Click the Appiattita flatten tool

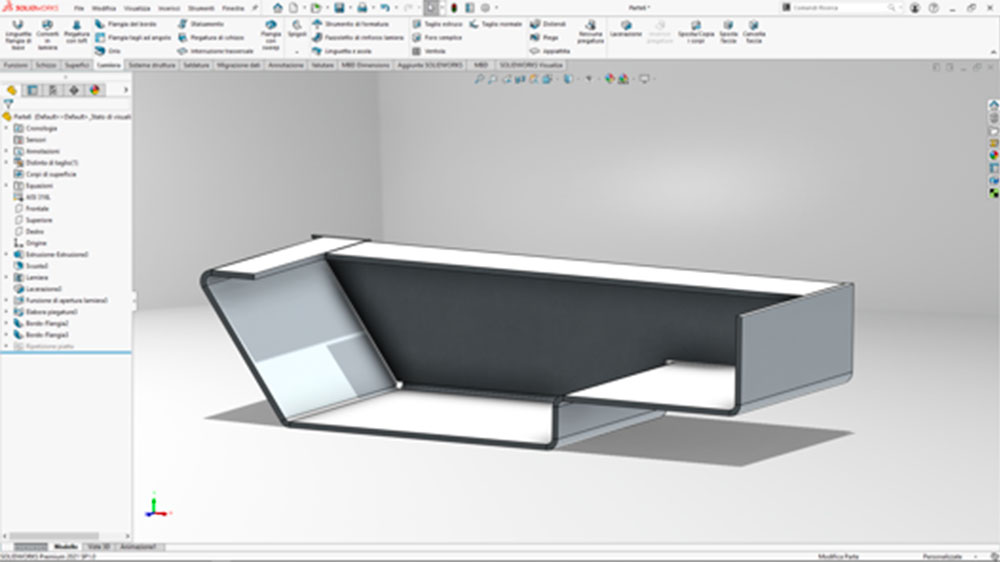coord(550,51)
